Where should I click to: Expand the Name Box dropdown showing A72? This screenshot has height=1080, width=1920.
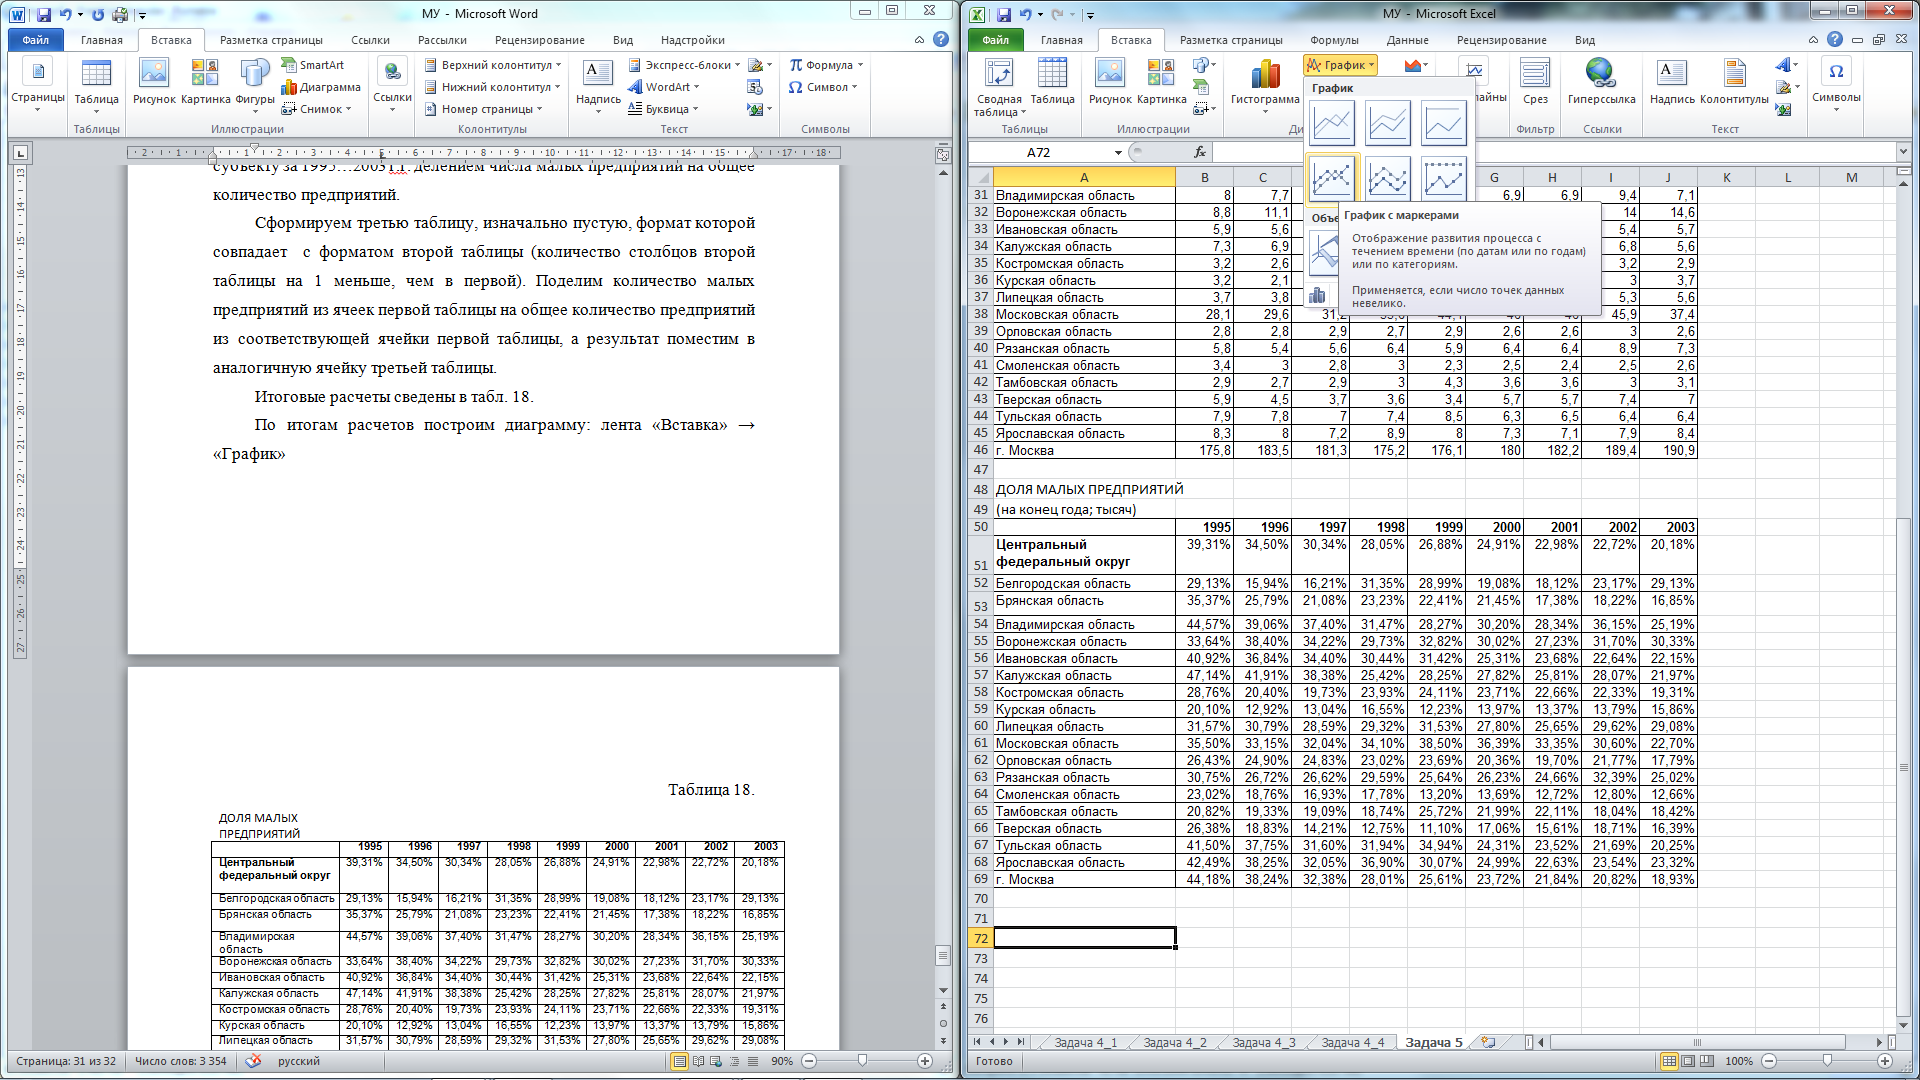1118,152
